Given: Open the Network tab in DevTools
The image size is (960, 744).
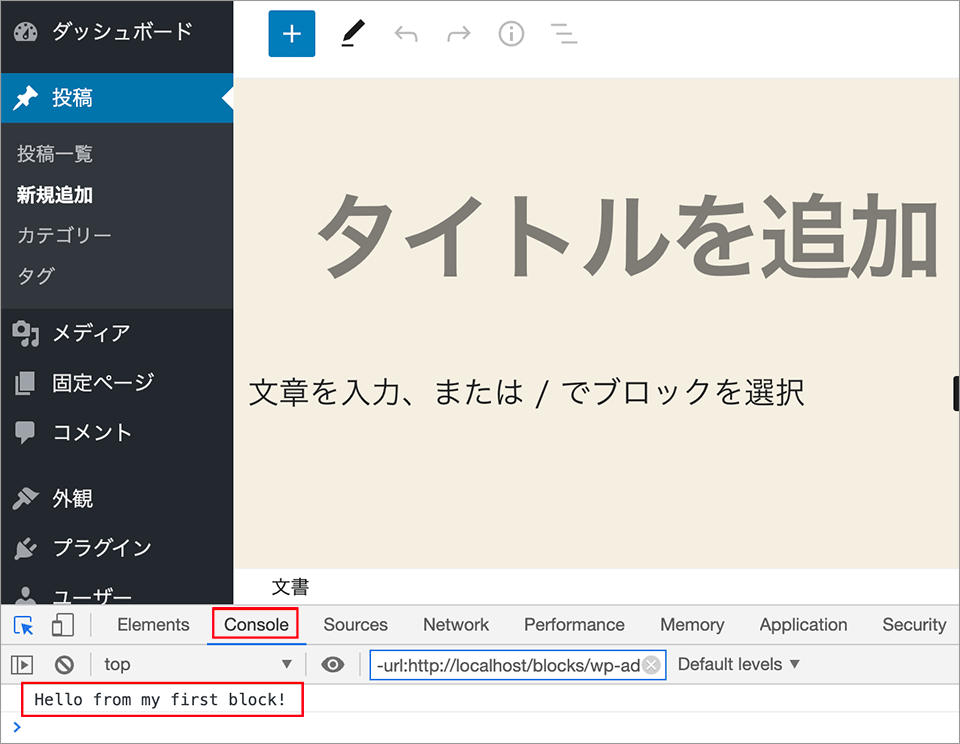Looking at the screenshot, I should (x=456, y=624).
